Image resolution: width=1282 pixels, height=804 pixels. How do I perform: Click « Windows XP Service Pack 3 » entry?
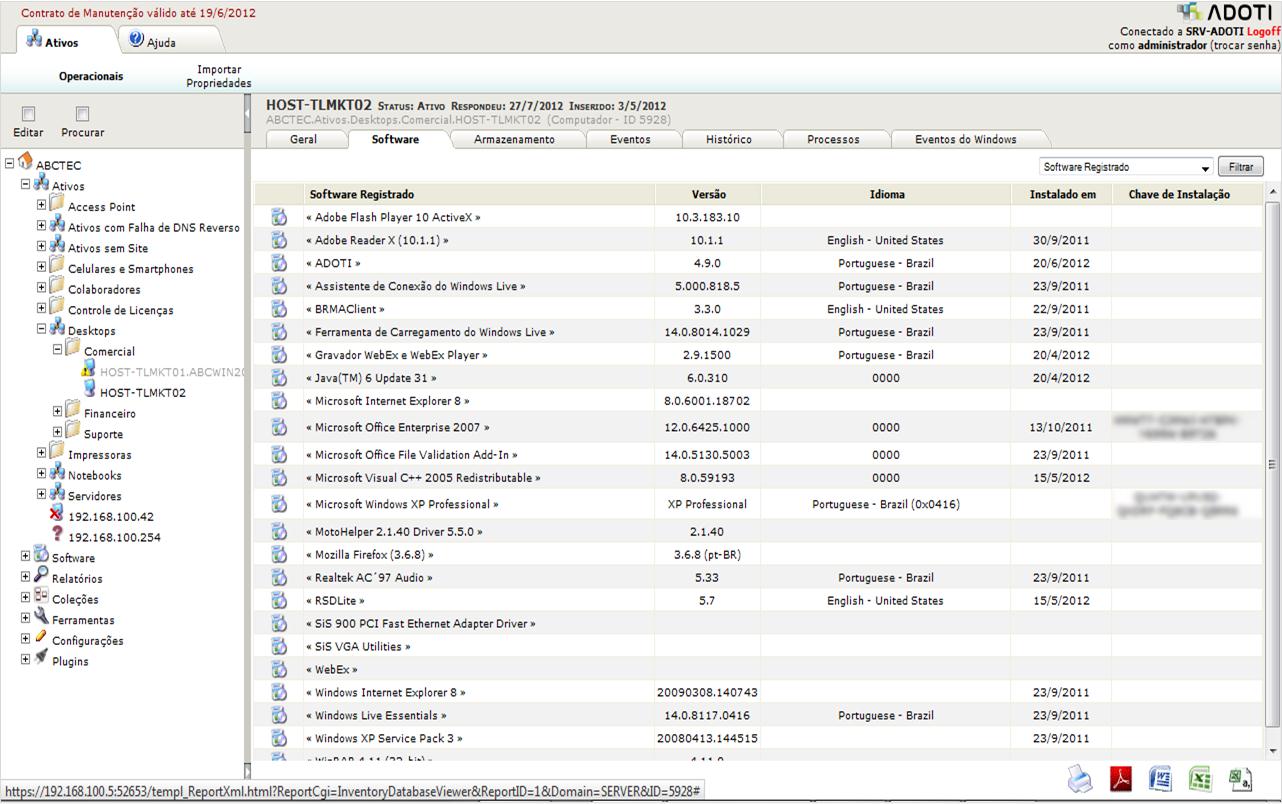click(x=384, y=739)
